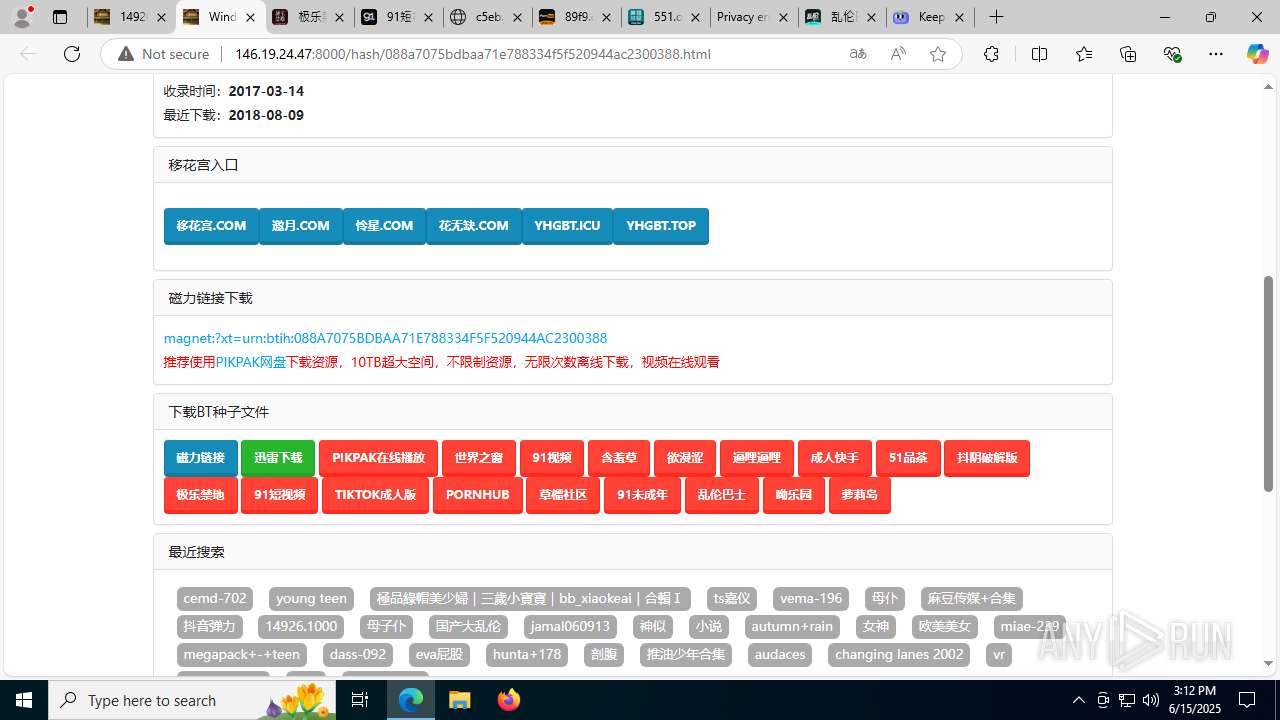The image size is (1280, 720).
Task: Open the notification center icon
Action: [x=1247, y=700]
